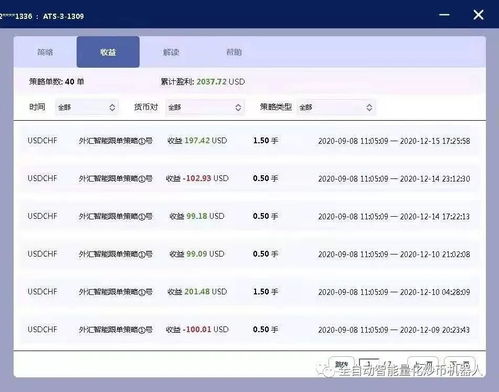Image resolution: width=499 pixels, height=392 pixels.
Task: Expand the 时间 filter dropdown
Action: point(87,107)
